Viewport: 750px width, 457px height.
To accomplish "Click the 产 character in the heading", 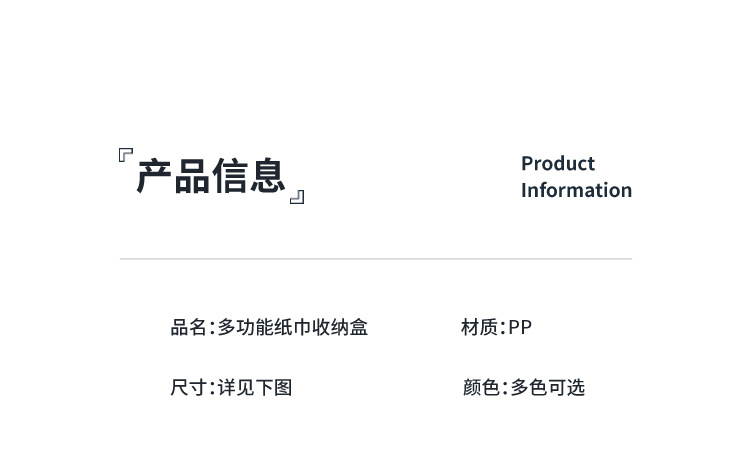I will 155,176.
